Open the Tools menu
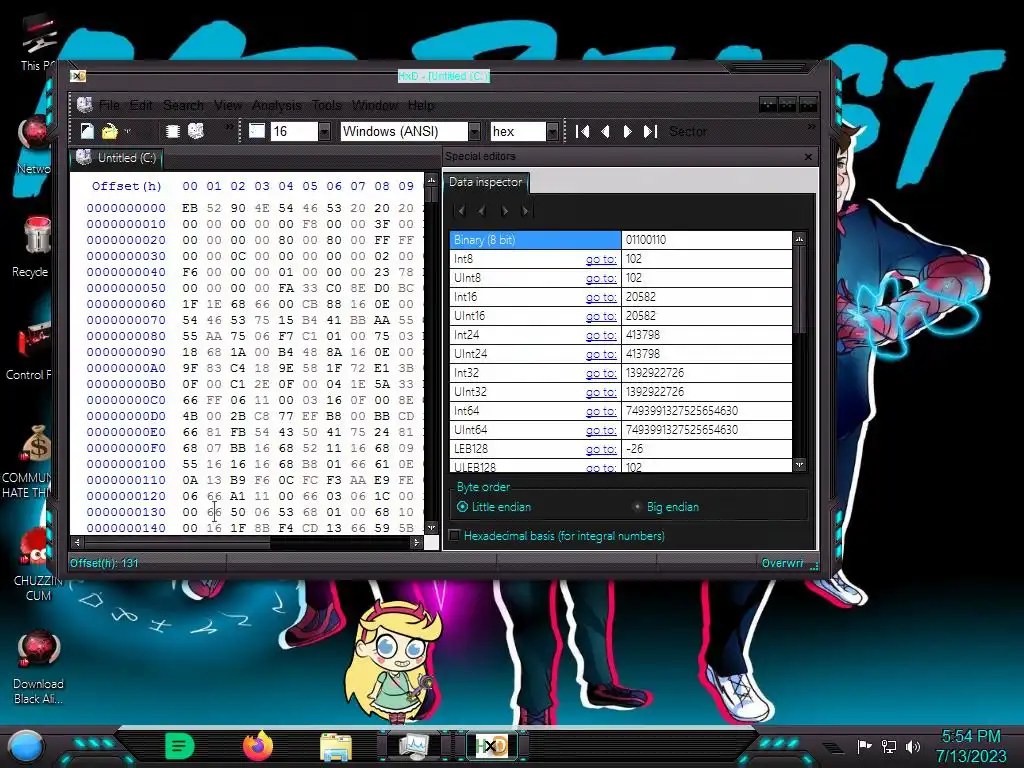Image resolution: width=1024 pixels, height=768 pixels. (x=327, y=105)
